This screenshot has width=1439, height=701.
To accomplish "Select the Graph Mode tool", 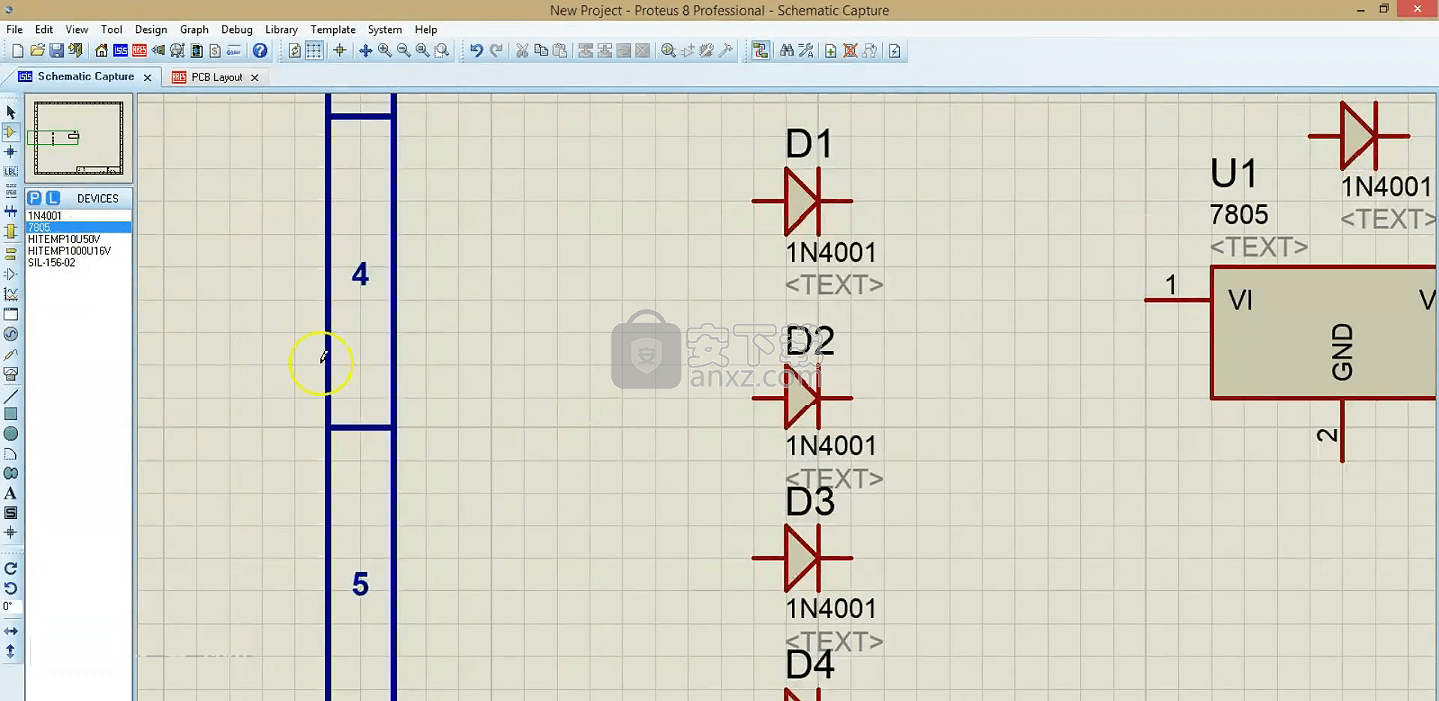I will 11,294.
